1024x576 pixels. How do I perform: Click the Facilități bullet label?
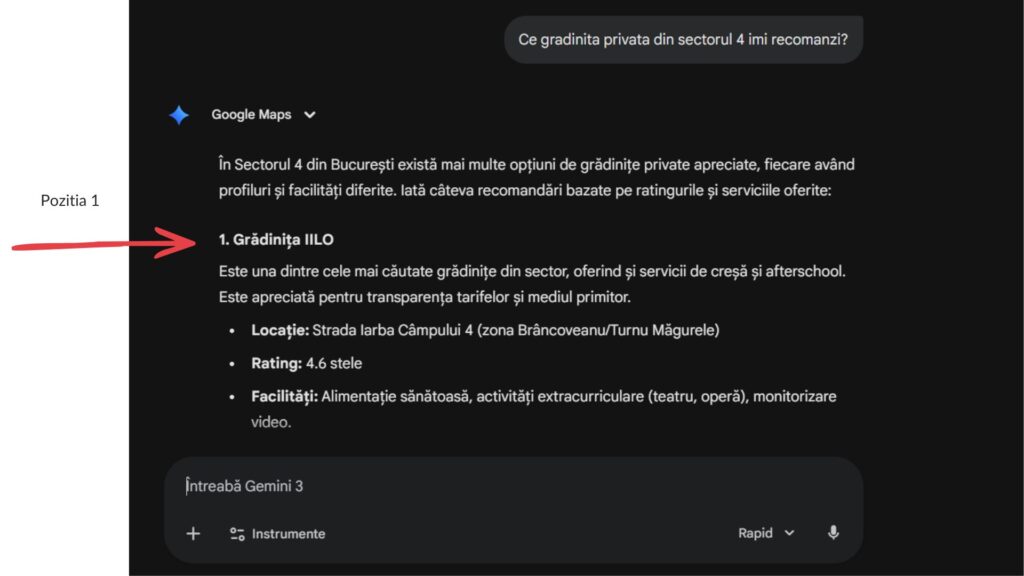pos(284,397)
